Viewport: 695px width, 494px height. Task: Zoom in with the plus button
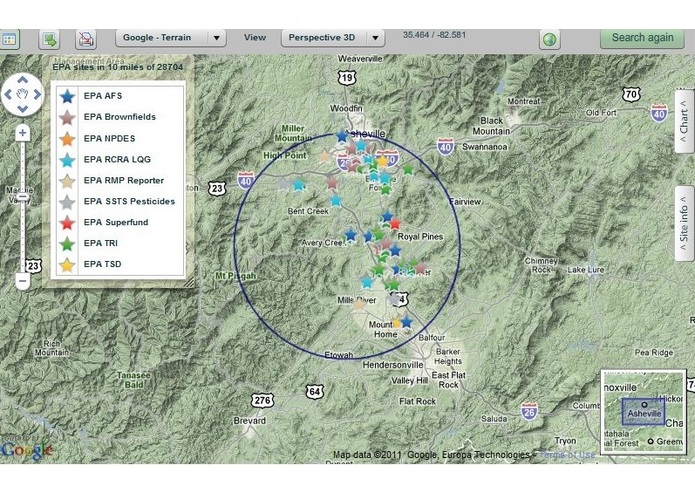23,133
